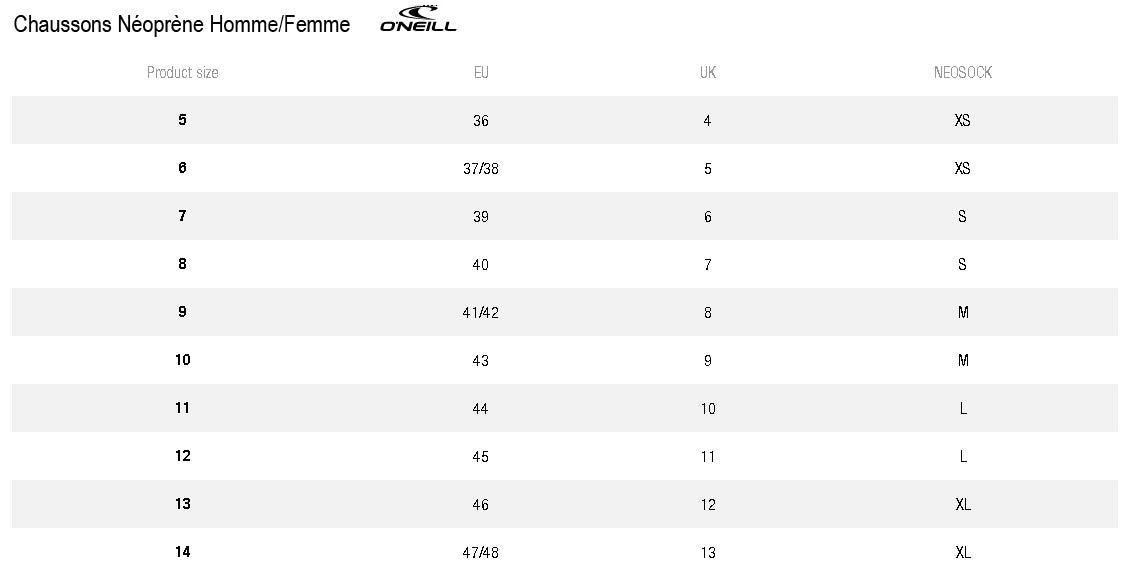Click the O'Neill brand logo
1127x572 pixels.
(418, 19)
